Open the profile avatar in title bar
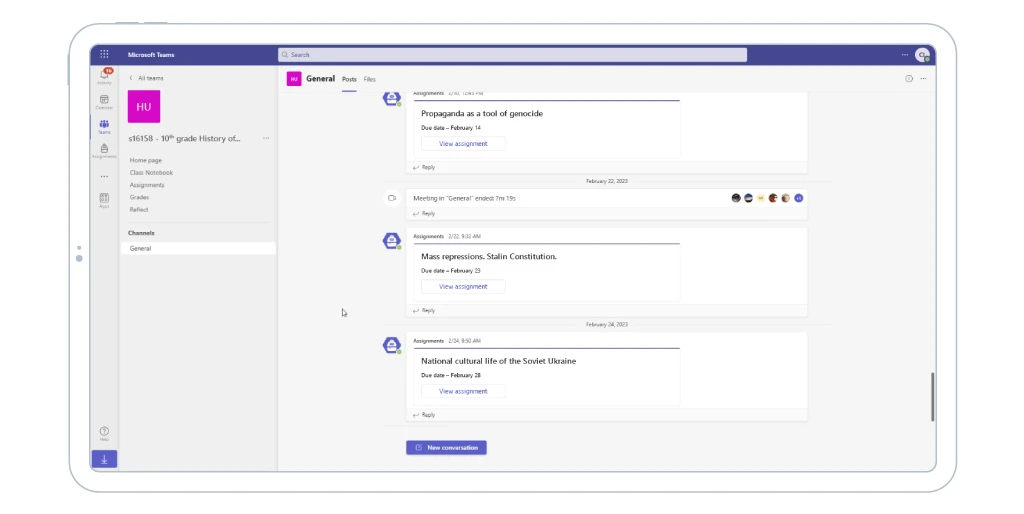This screenshot has height=514, width=1024. pyautogui.click(x=922, y=55)
